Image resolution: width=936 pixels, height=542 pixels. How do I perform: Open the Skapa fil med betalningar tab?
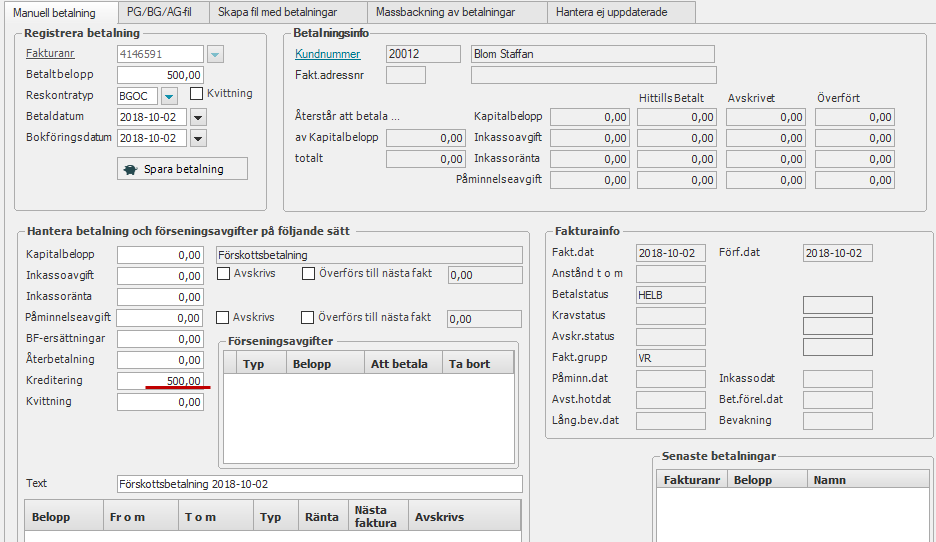point(286,12)
